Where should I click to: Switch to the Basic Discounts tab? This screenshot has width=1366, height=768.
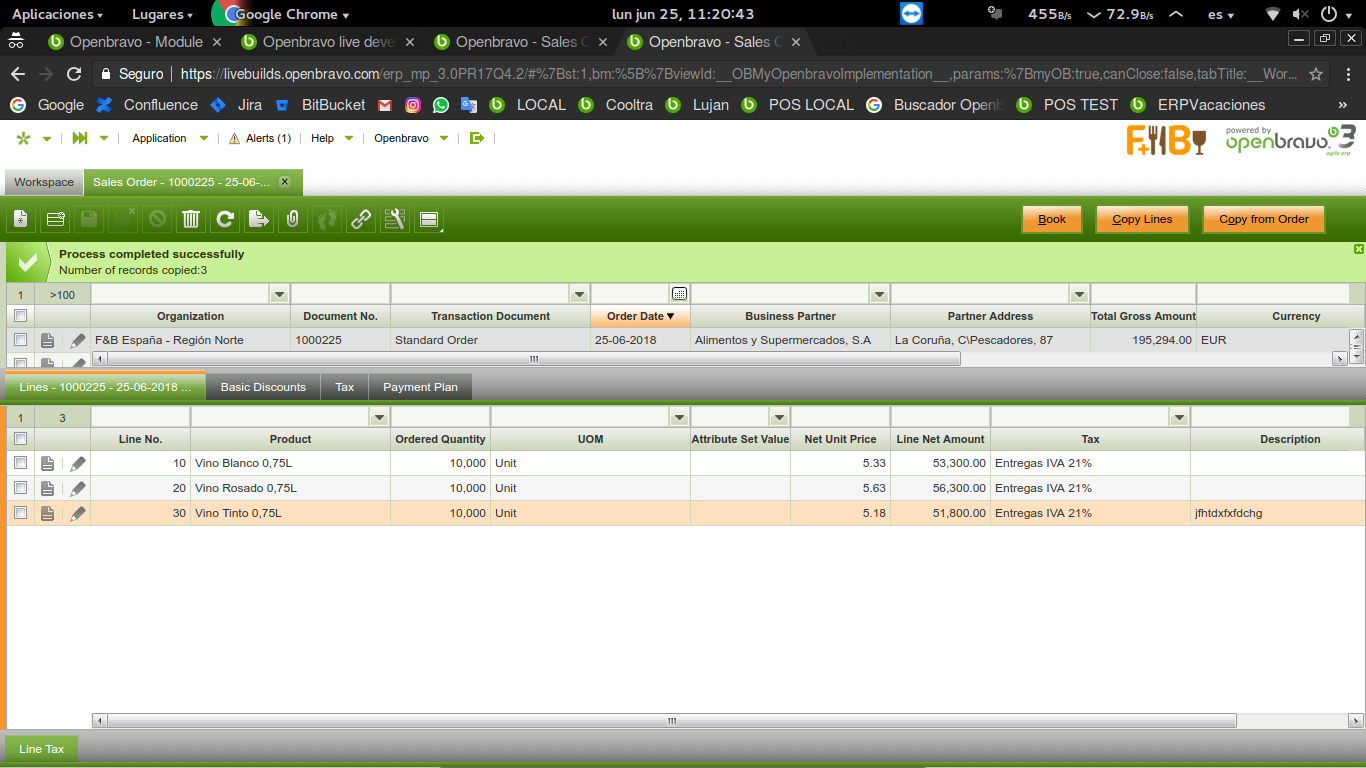(263, 387)
